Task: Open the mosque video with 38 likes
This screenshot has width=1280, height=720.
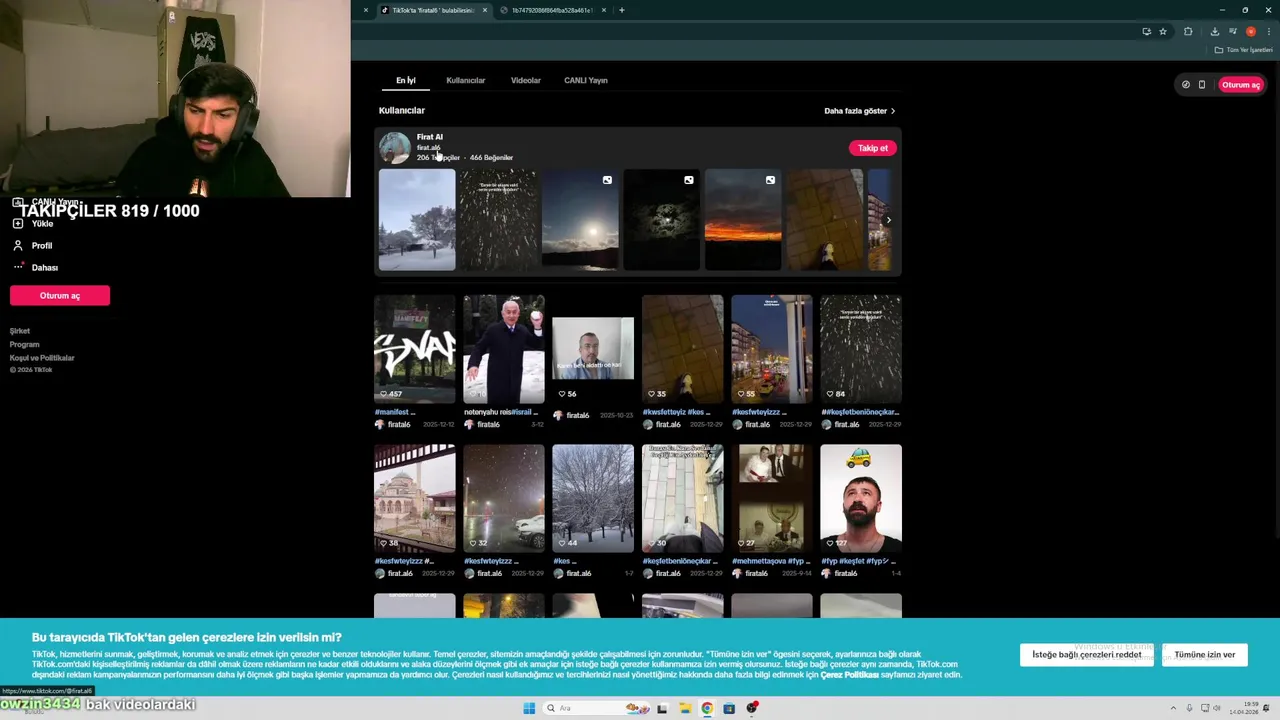Action: point(415,498)
